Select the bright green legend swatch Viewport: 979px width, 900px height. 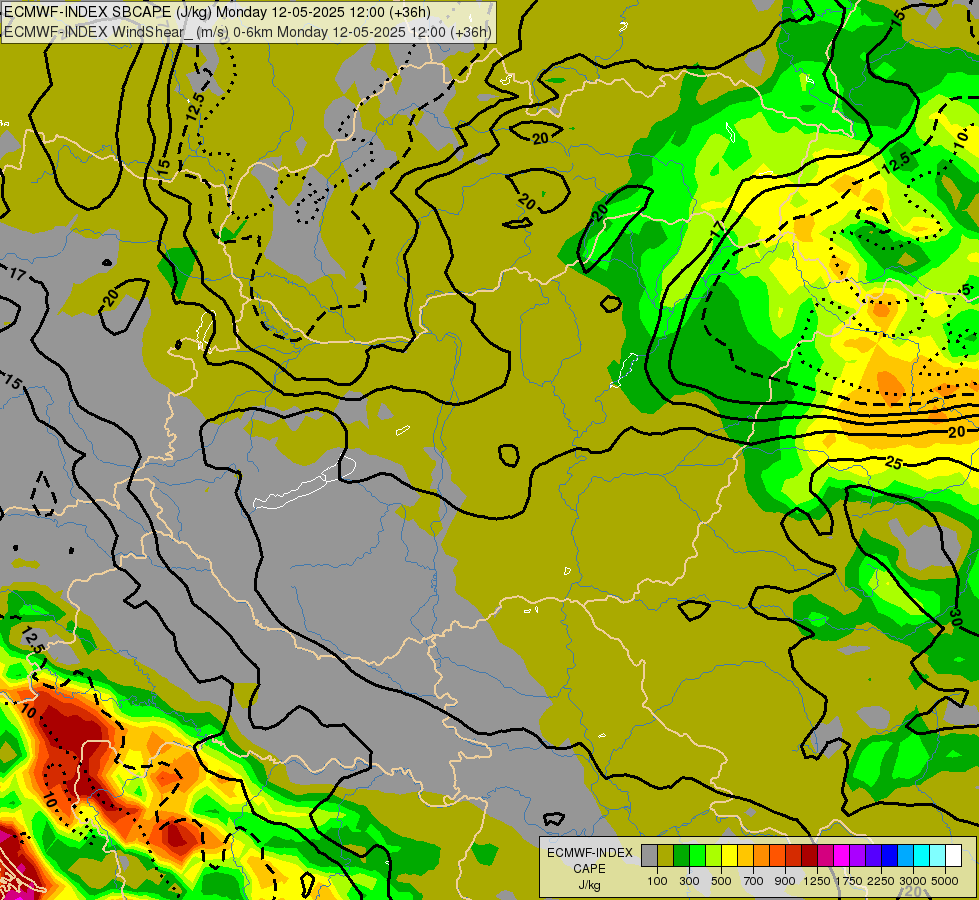[x=697, y=855]
